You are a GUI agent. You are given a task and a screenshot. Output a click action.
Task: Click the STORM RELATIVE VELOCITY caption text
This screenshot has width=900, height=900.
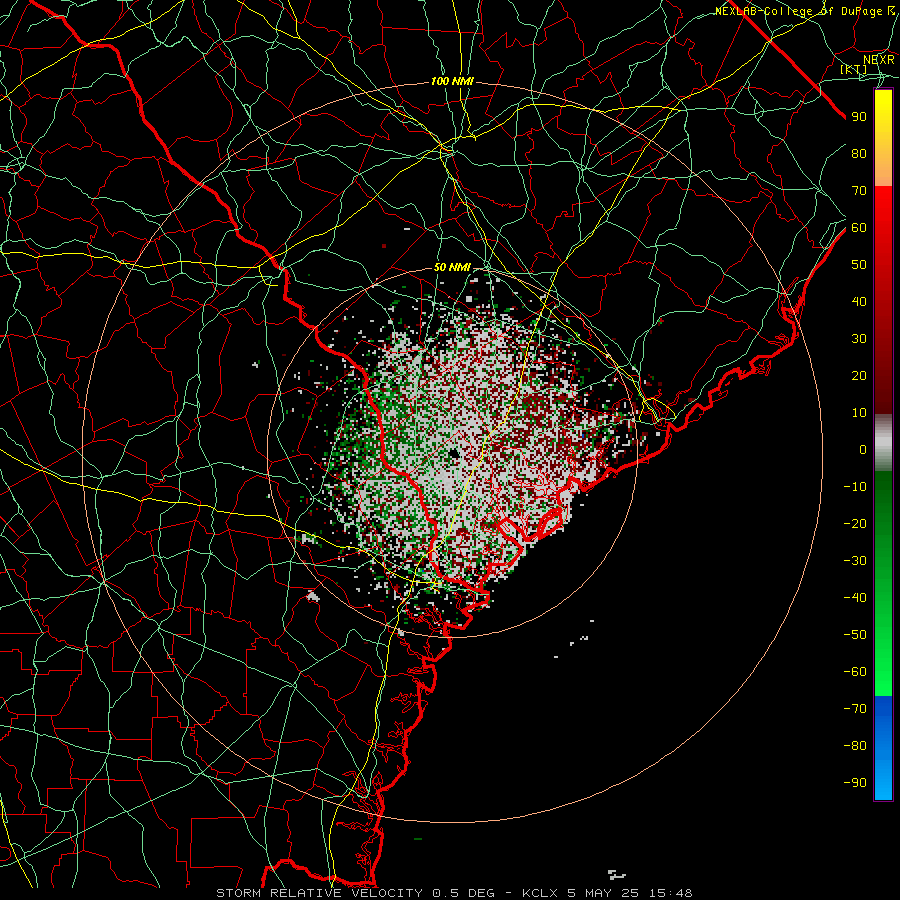[x=320, y=893]
